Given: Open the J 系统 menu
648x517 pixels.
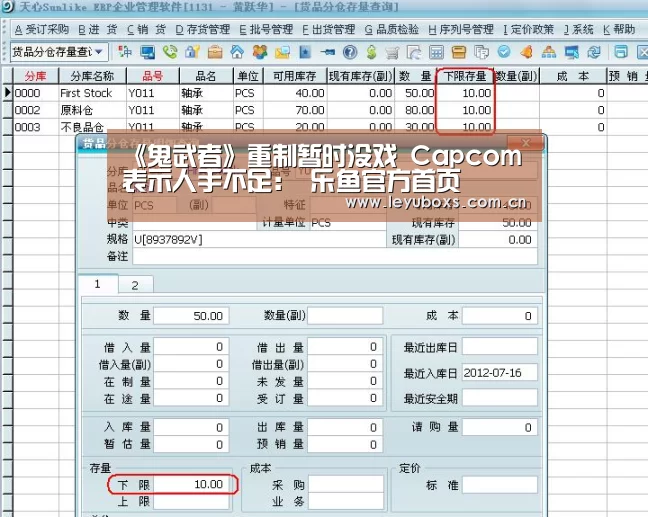Looking at the screenshot, I should [579, 29].
